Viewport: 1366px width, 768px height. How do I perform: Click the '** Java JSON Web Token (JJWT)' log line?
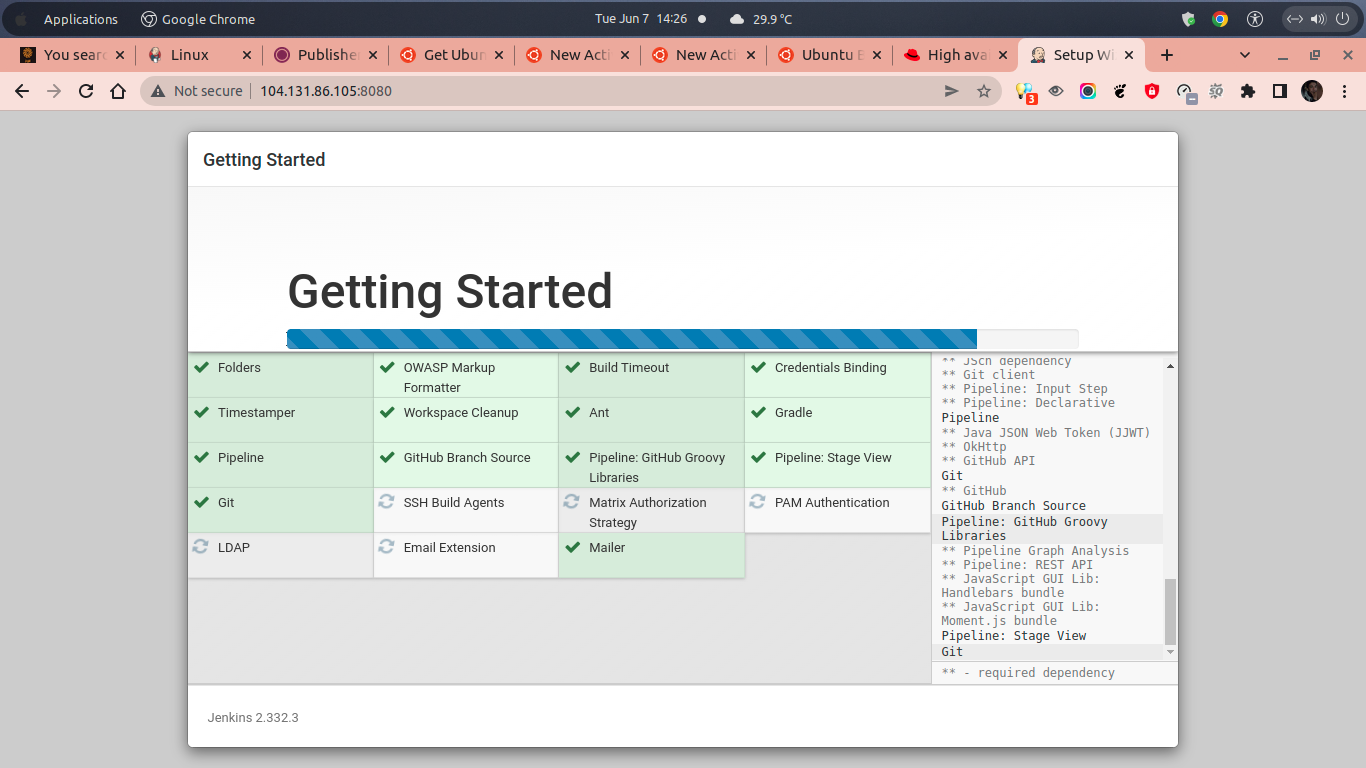pos(1046,433)
